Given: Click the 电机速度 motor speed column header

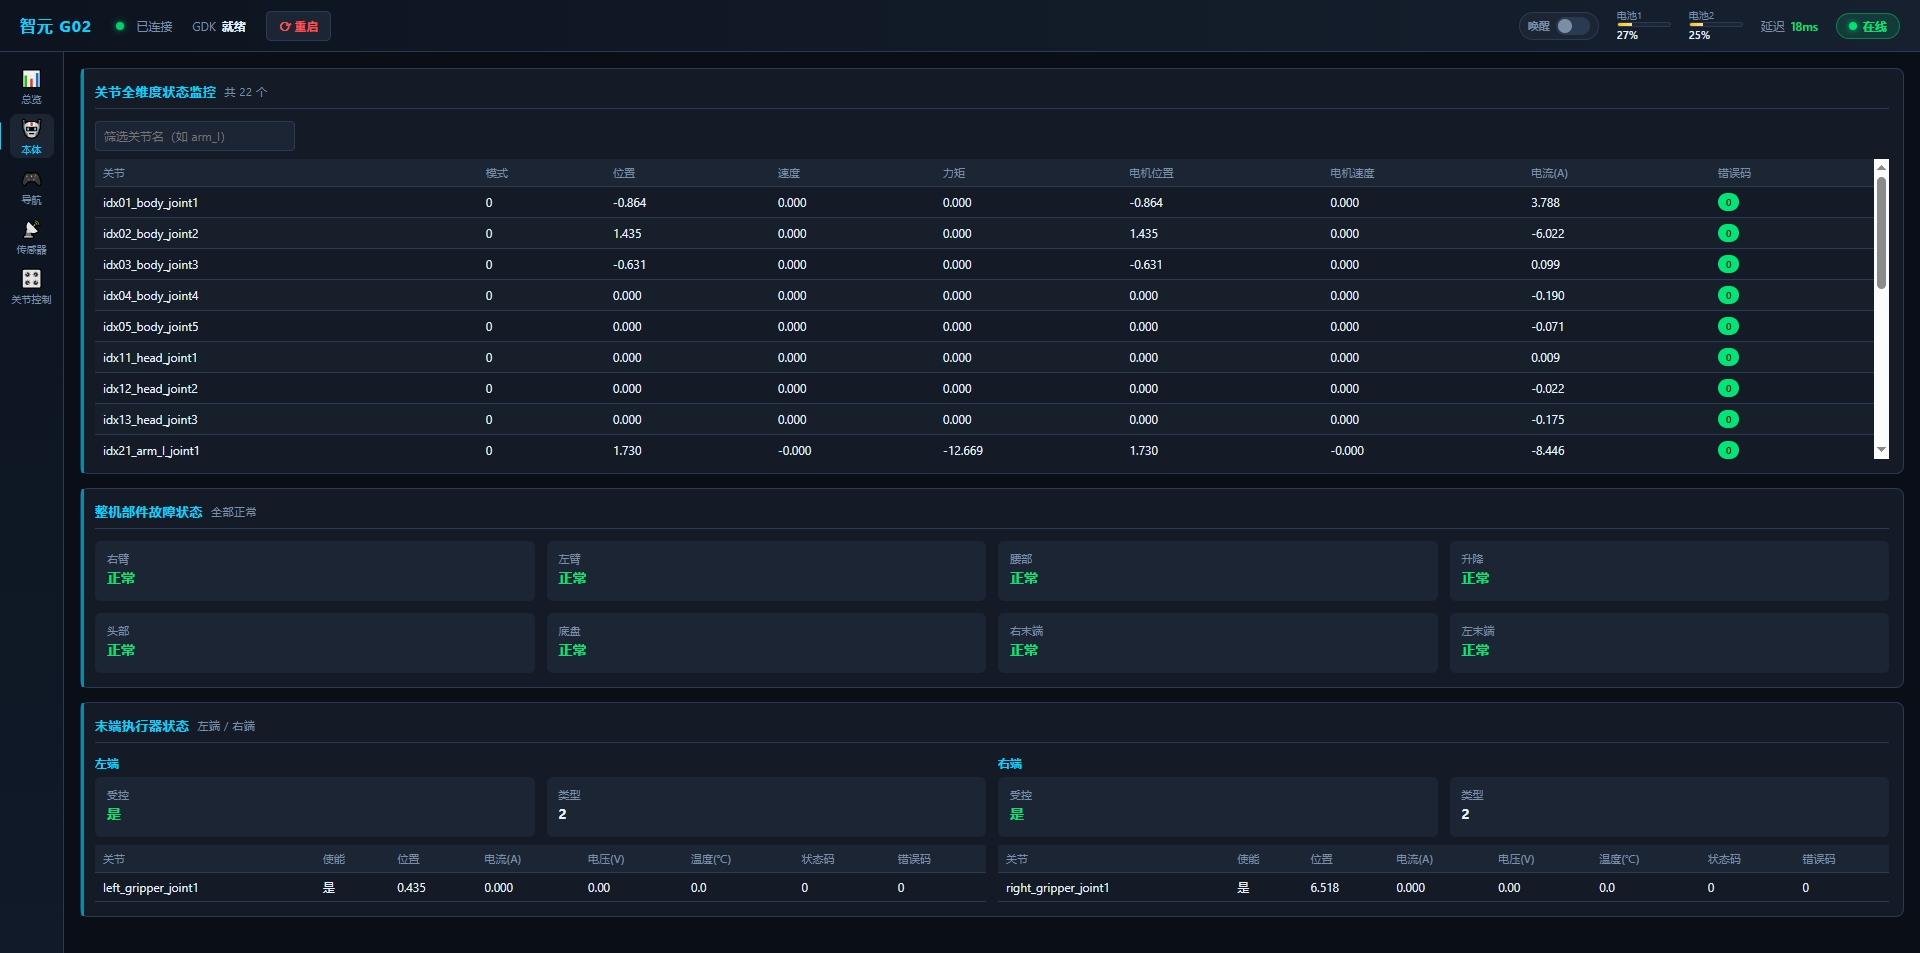Looking at the screenshot, I should pos(1352,173).
